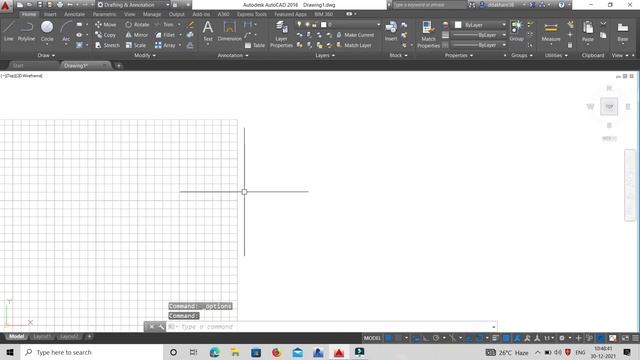640x360 pixels.
Task: Open Layer Properties manager
Action: coord(281,34)
